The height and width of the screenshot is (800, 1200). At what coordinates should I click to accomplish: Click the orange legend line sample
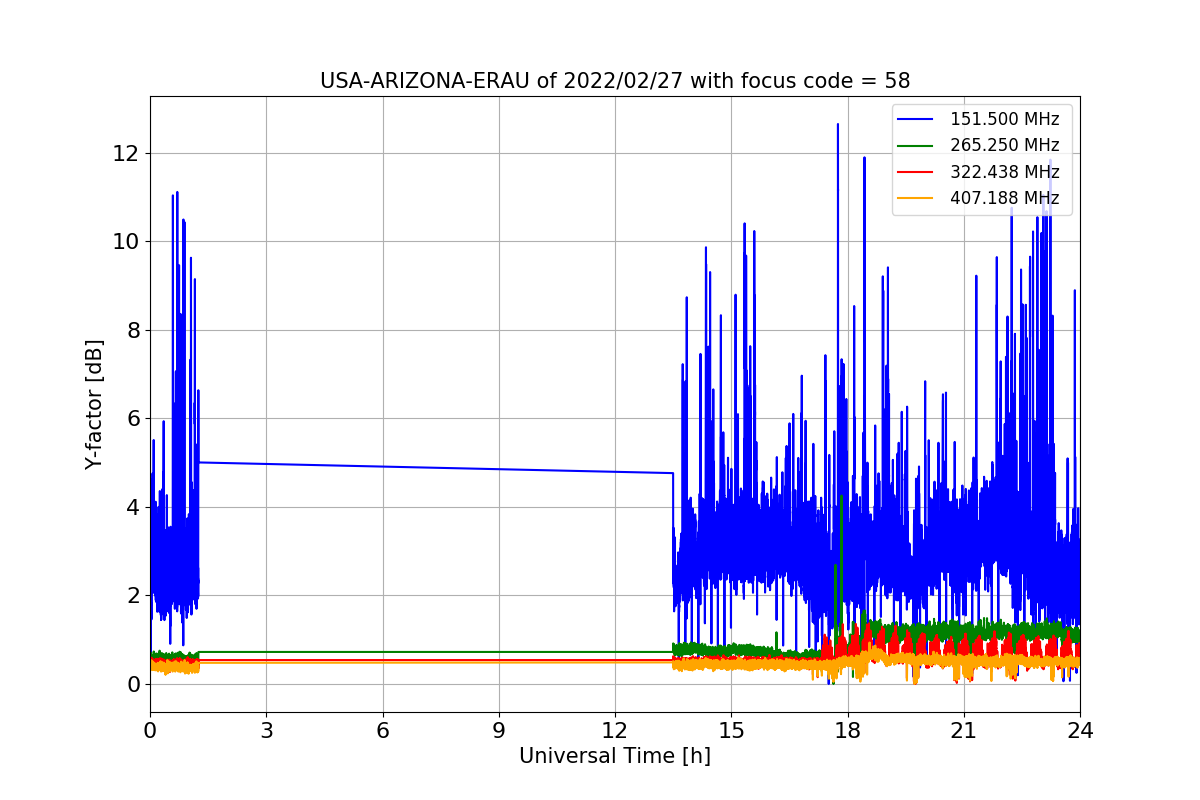pyautogui.click(x=916, y=198)
